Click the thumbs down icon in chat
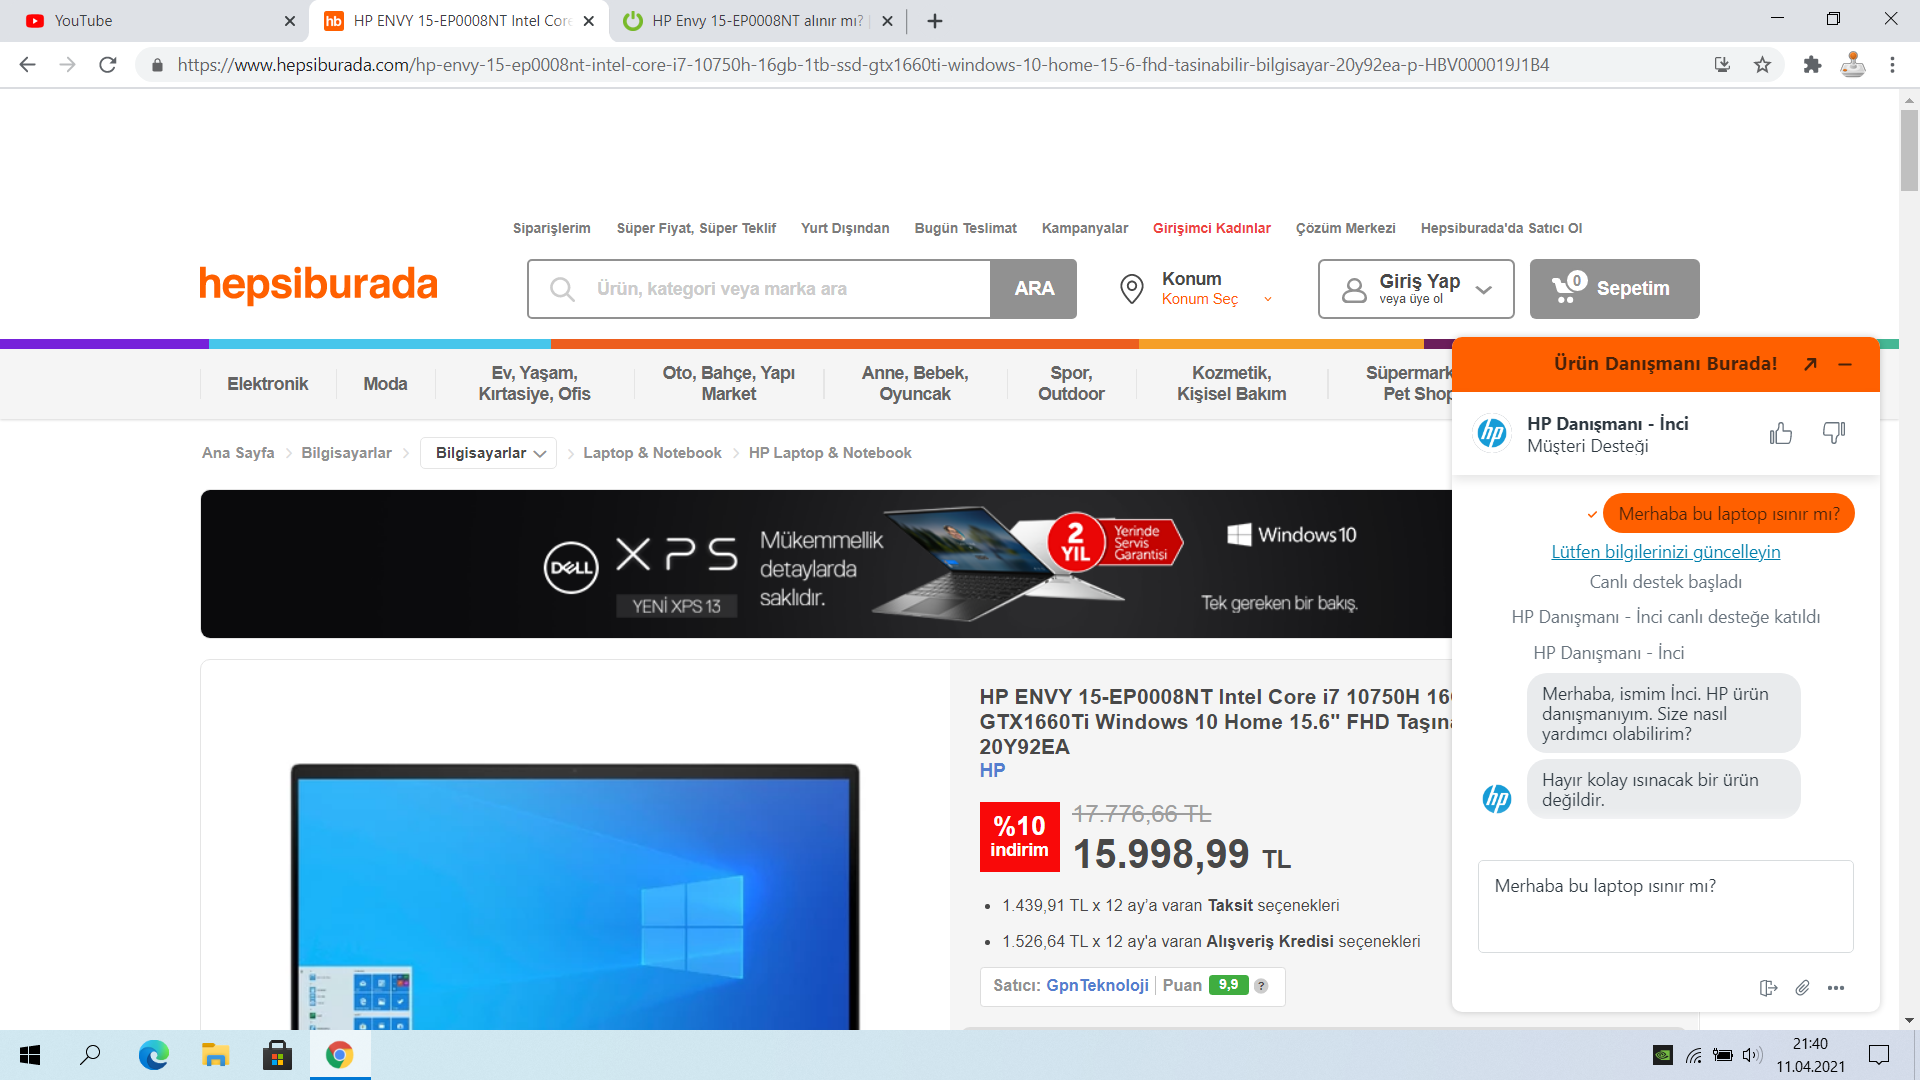Image resolution: width=1920 pixels, height=1080 pixels. [x=1833, y=433]
